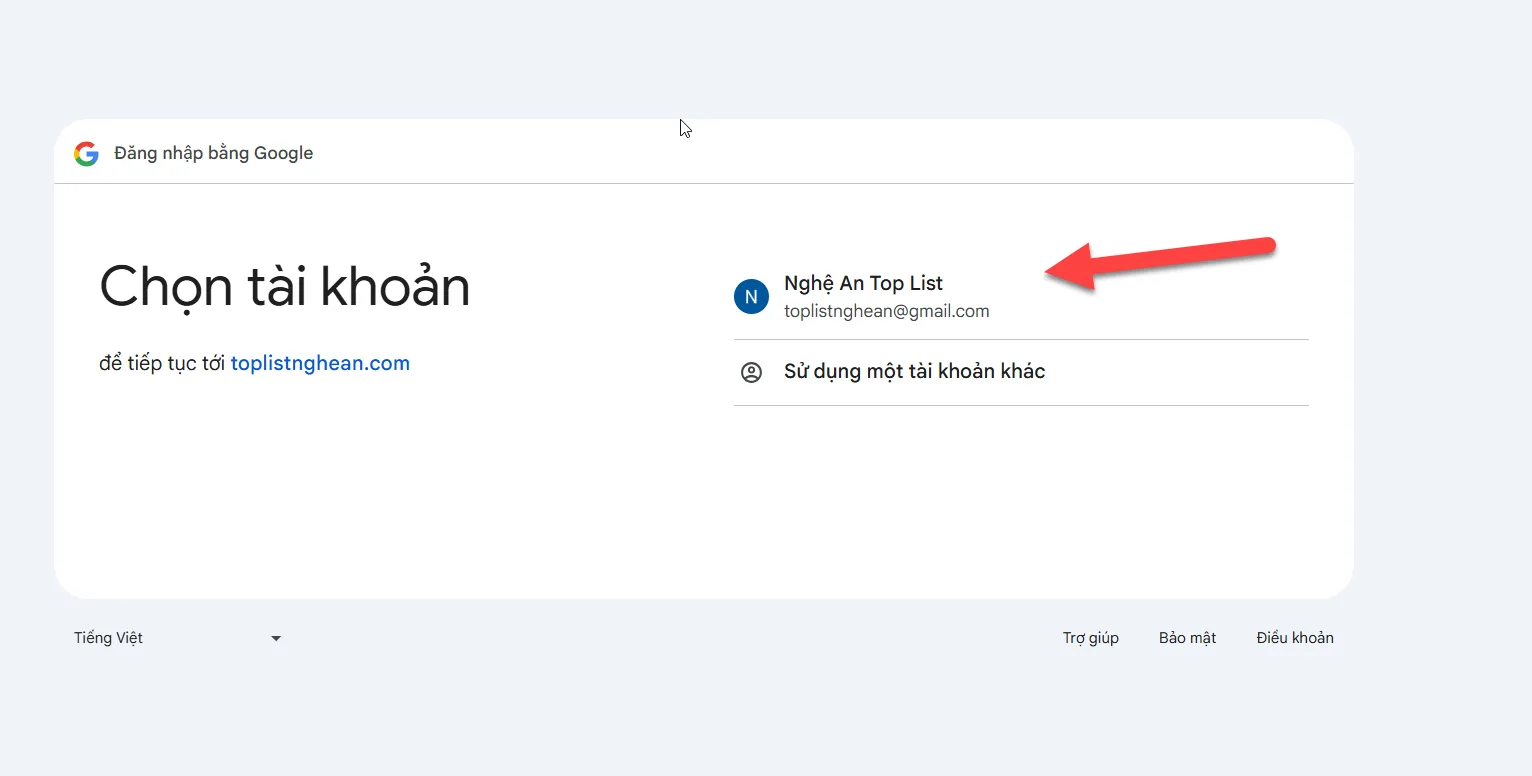Open the Bảo mật privacy link

[x=1187, y=638]
